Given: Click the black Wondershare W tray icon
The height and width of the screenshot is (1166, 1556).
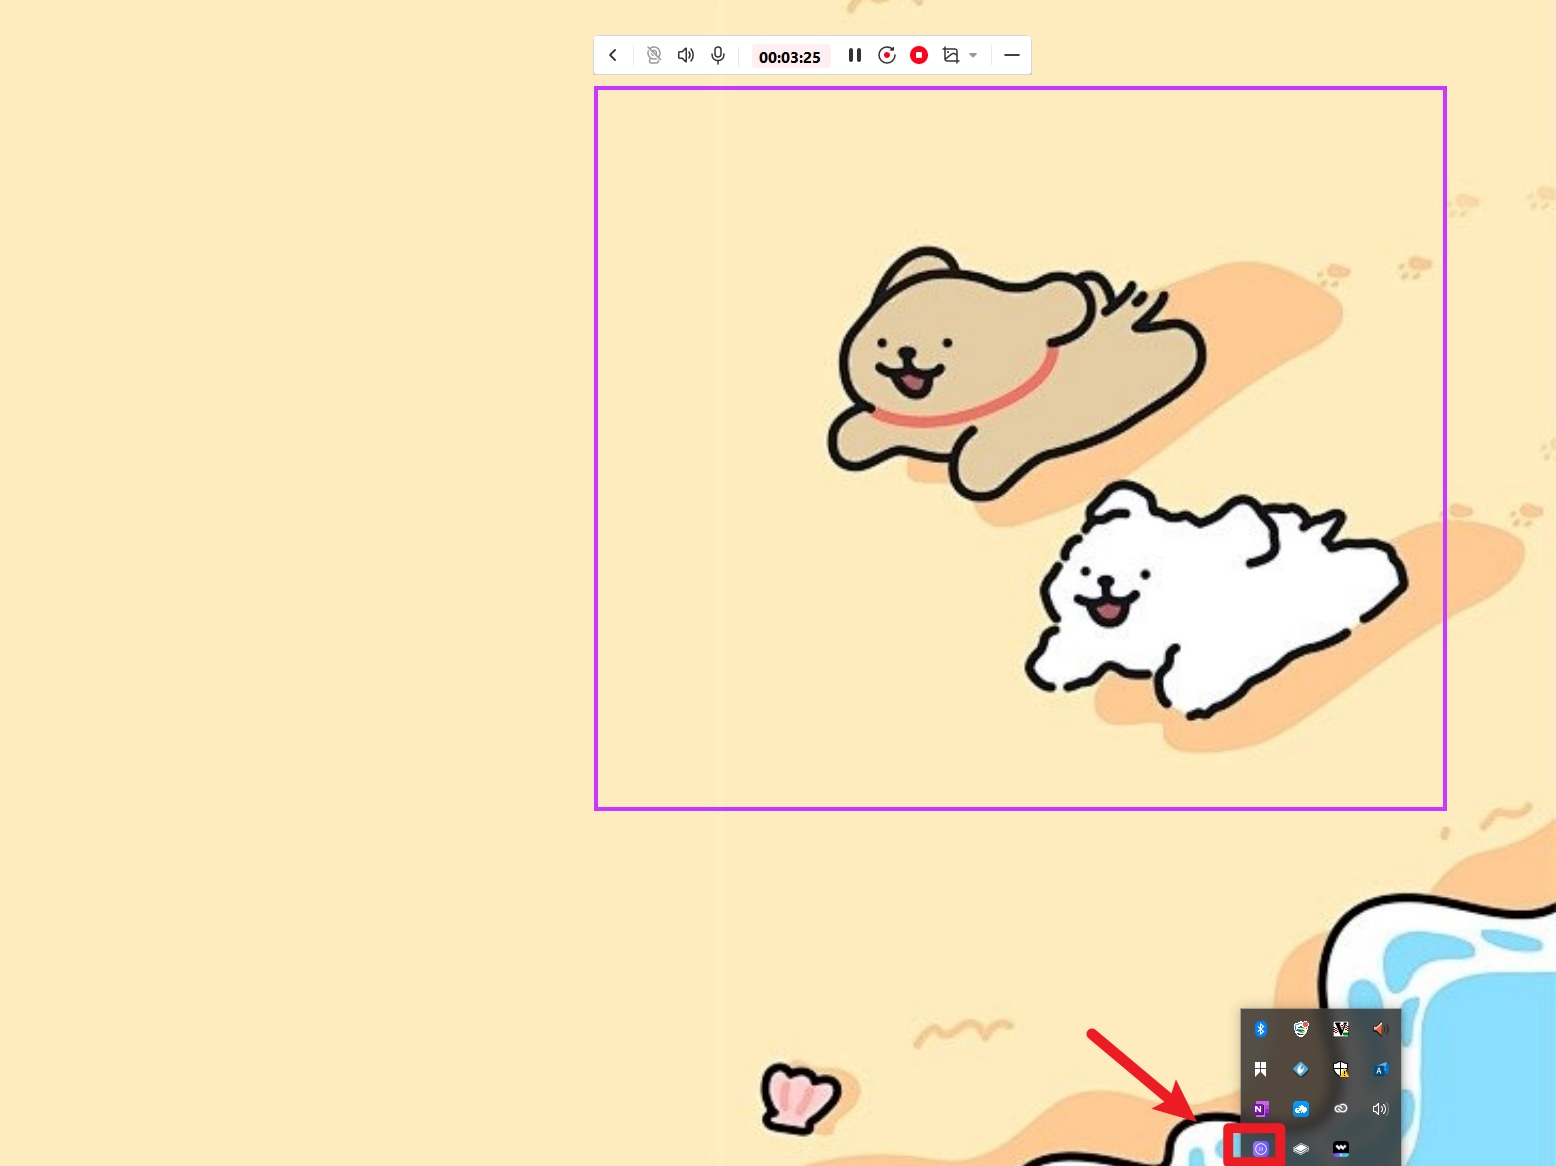Looking at the screenshot, I should (x=1341, y=1149).
